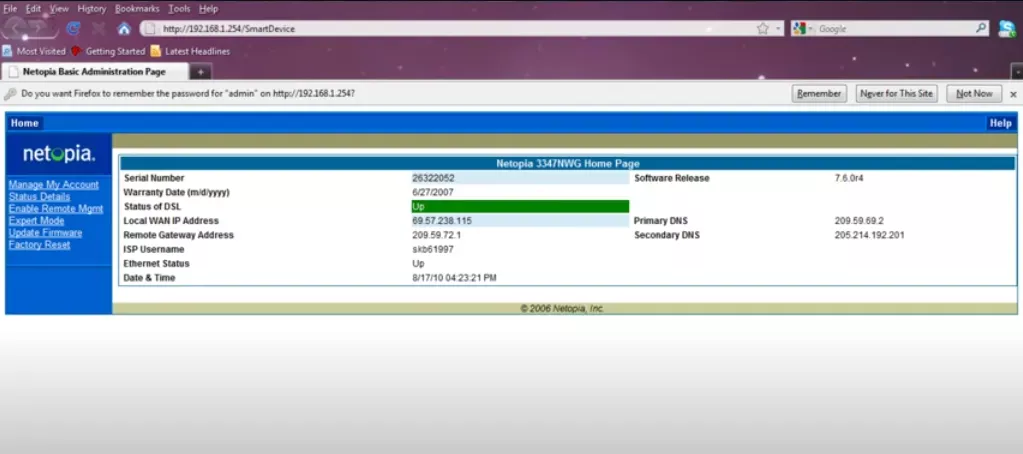The height and width of the screenshot is (454, 1023).
Task: Open the View menu
Action: pyautogui.click(x=59, y=9)
